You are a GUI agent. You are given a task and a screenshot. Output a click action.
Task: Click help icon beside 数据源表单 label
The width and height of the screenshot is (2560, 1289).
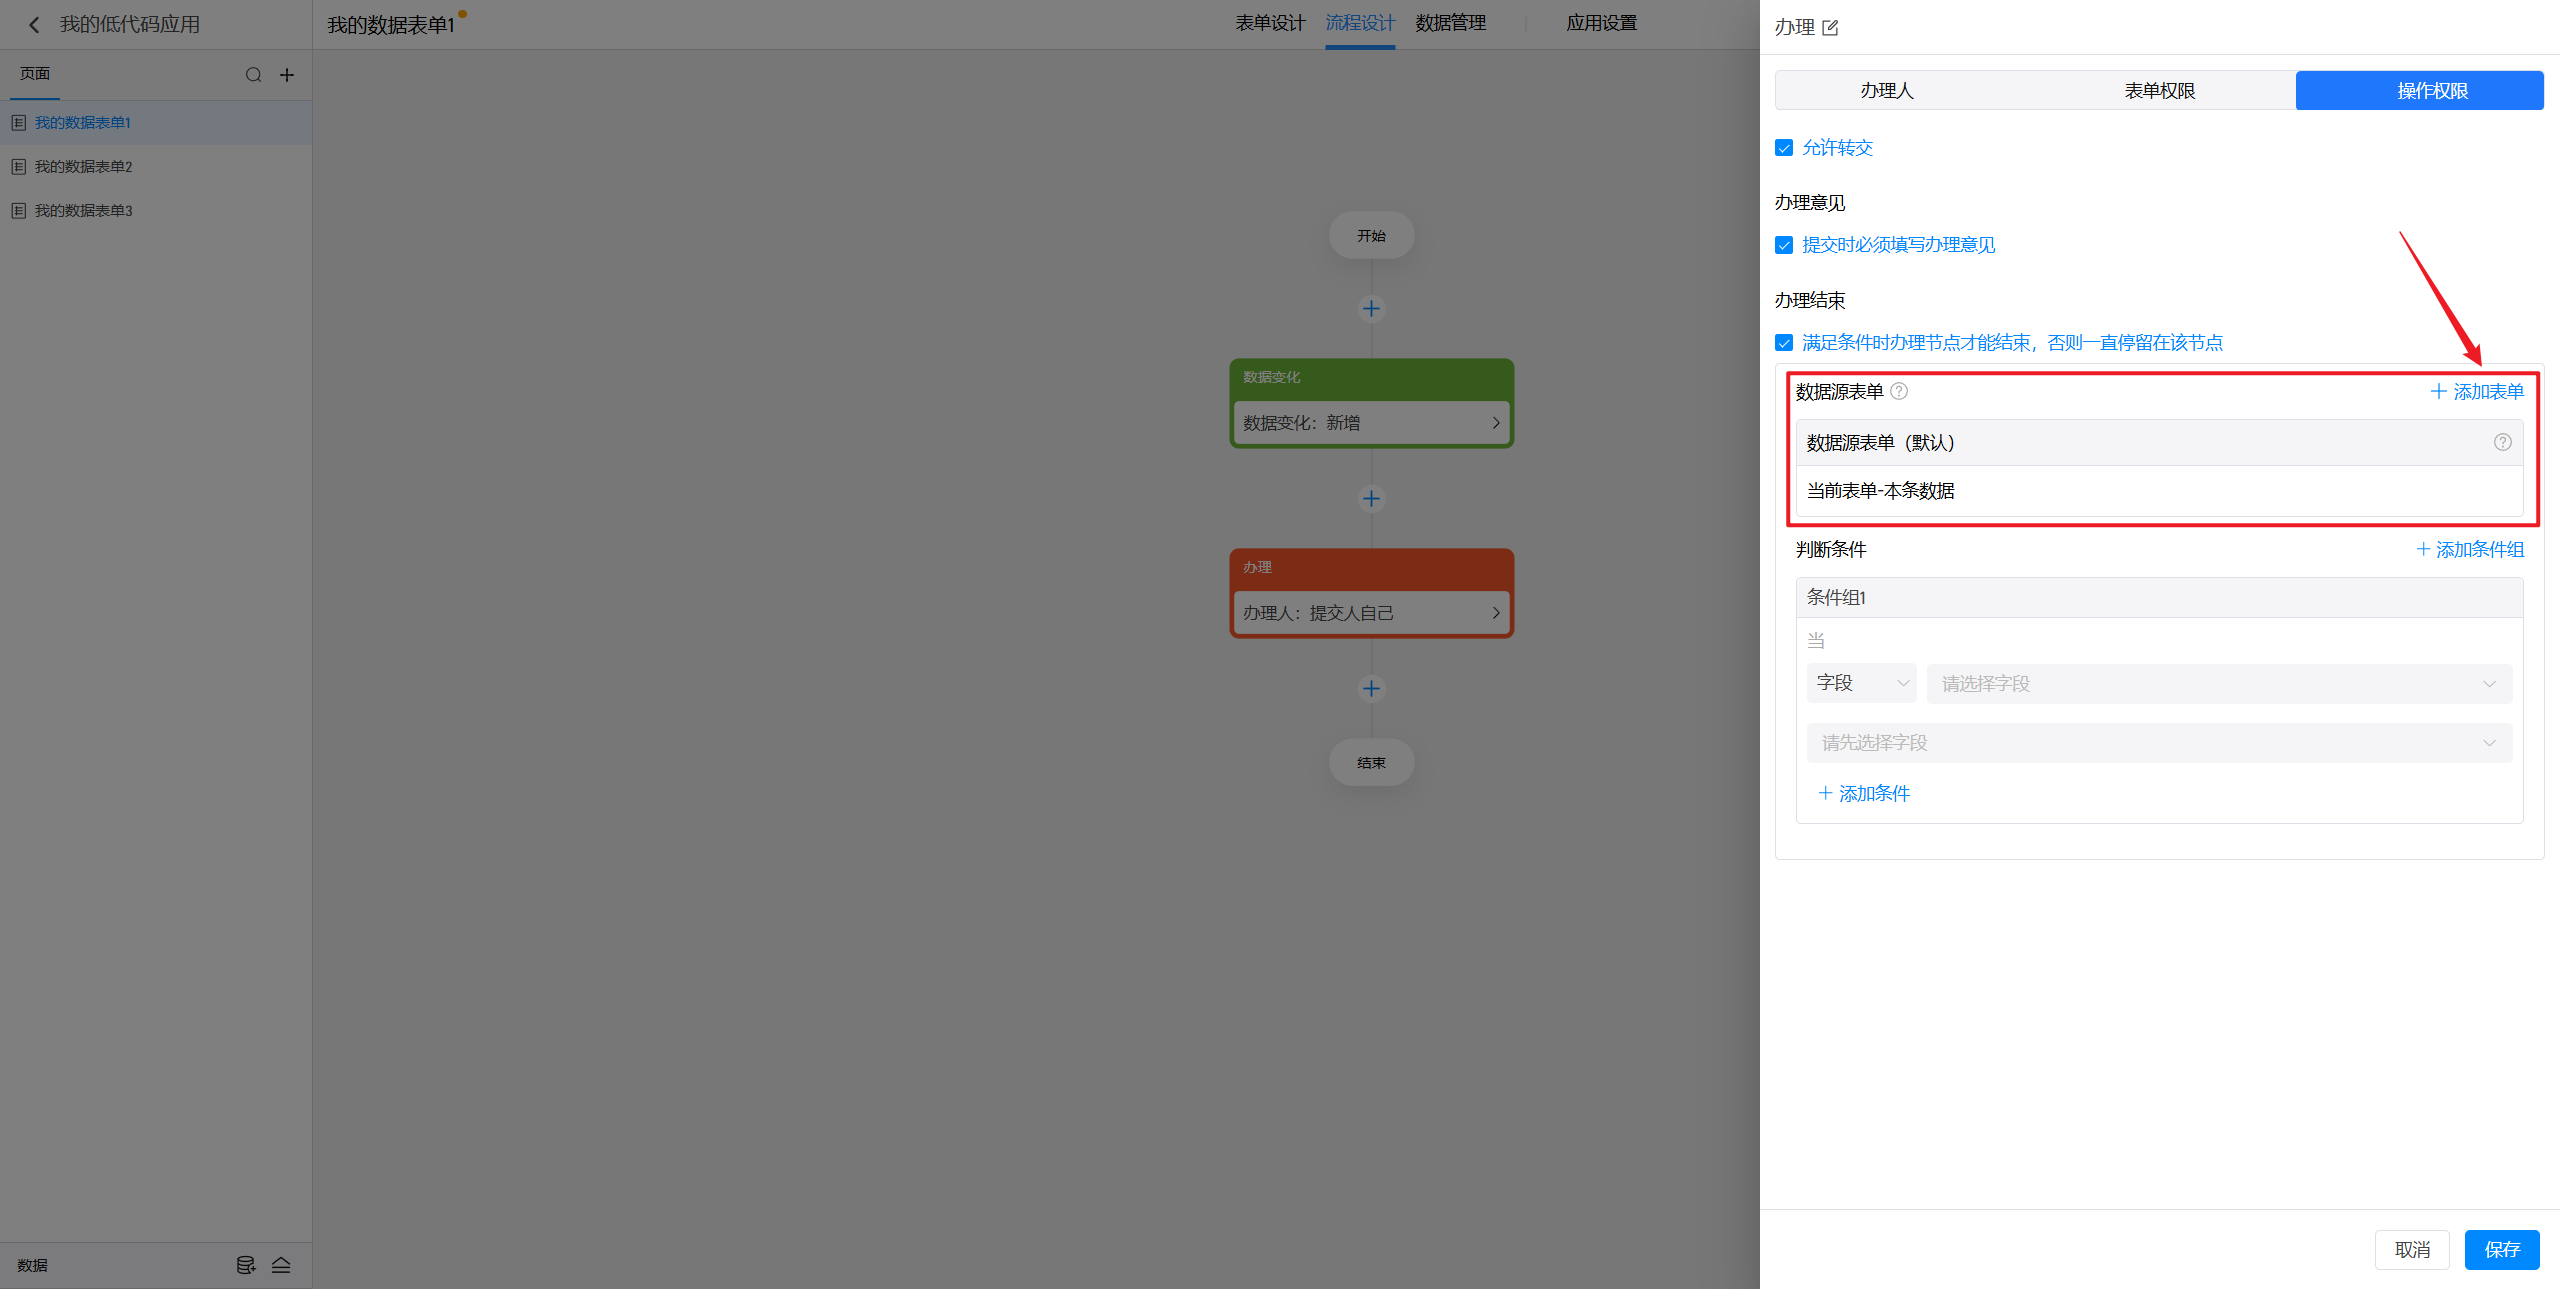coord(1899,391)
